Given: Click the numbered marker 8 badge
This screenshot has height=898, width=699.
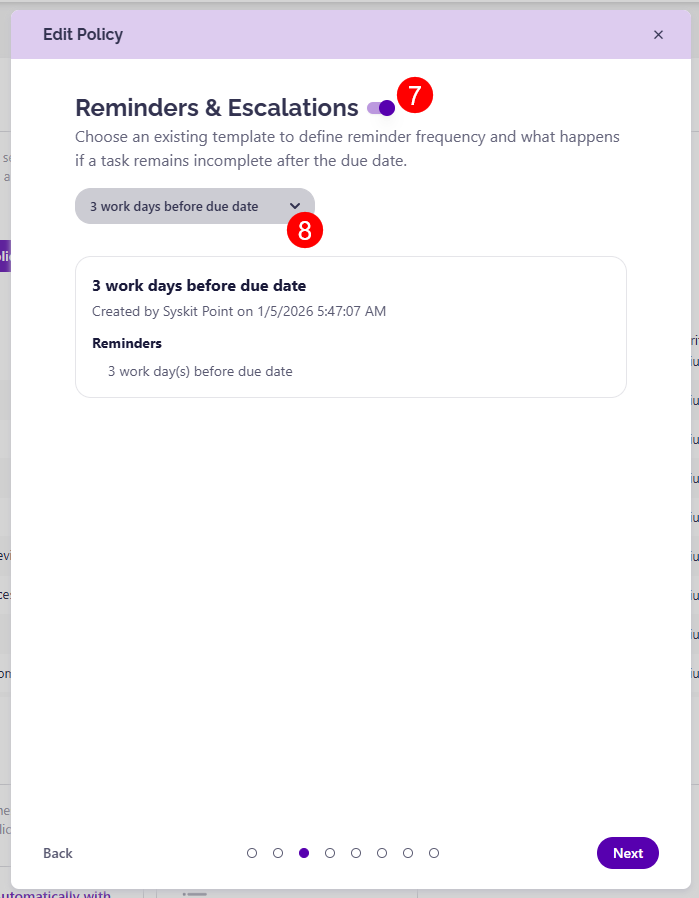Looking at the screenshot, I should point(305,230).
